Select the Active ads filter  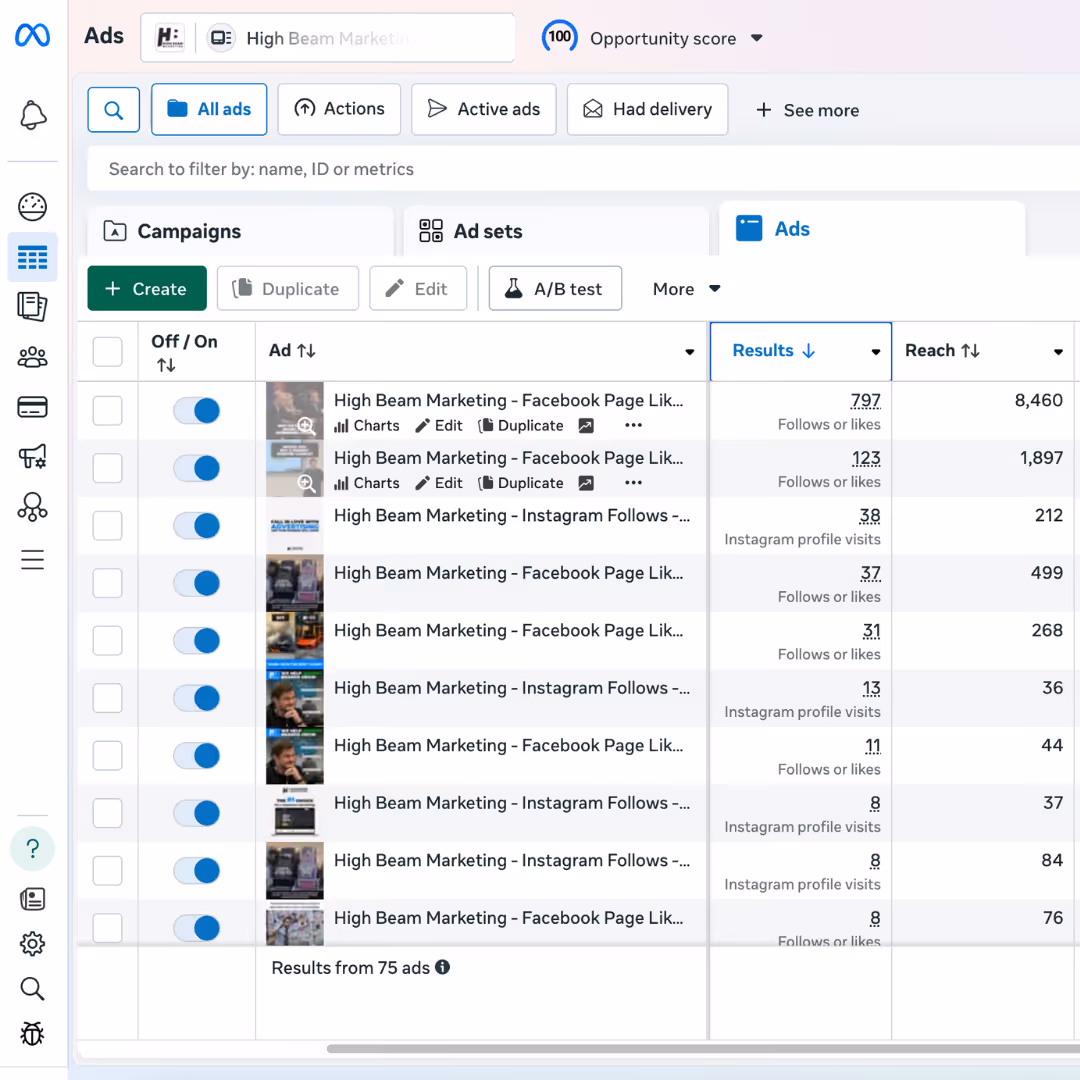point(484,110)
